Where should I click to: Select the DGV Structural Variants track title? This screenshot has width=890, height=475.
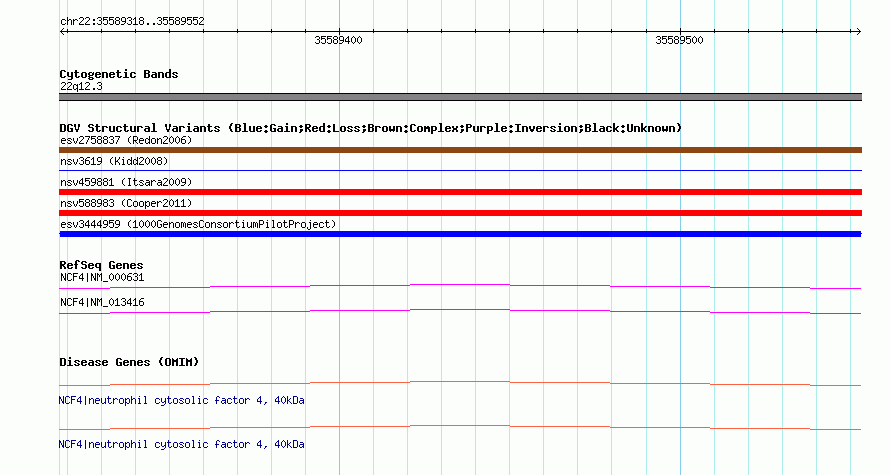pos(370,128)
